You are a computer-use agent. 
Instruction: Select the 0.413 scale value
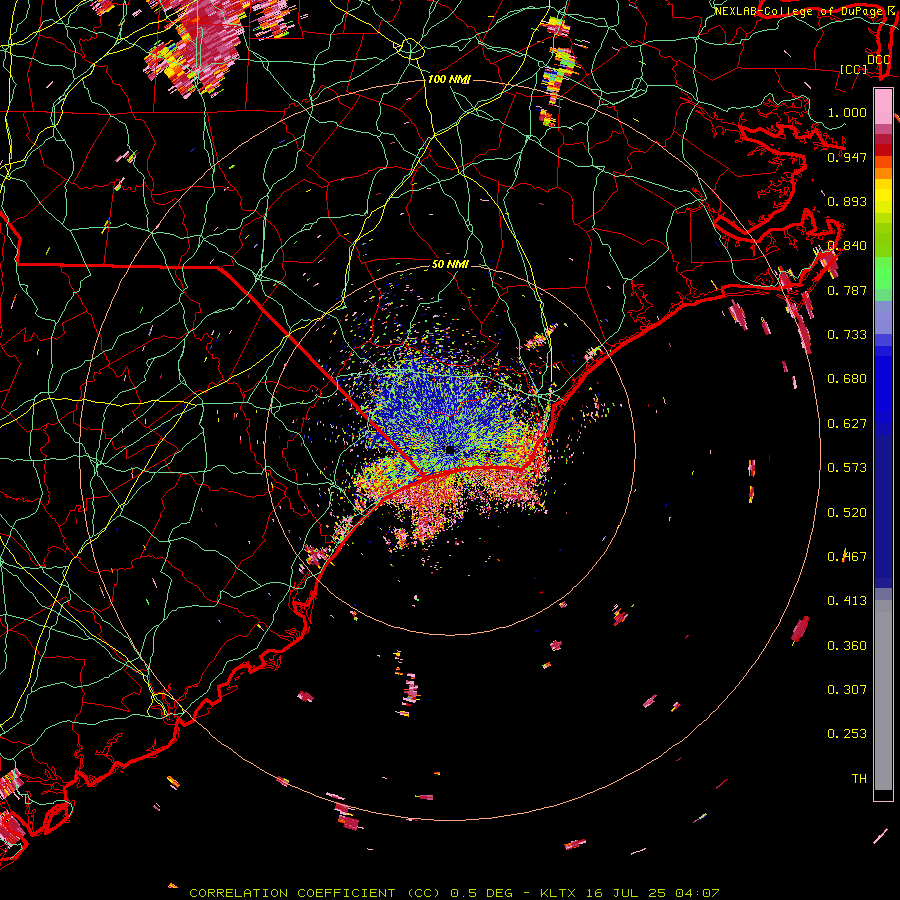tap(847, 601)
